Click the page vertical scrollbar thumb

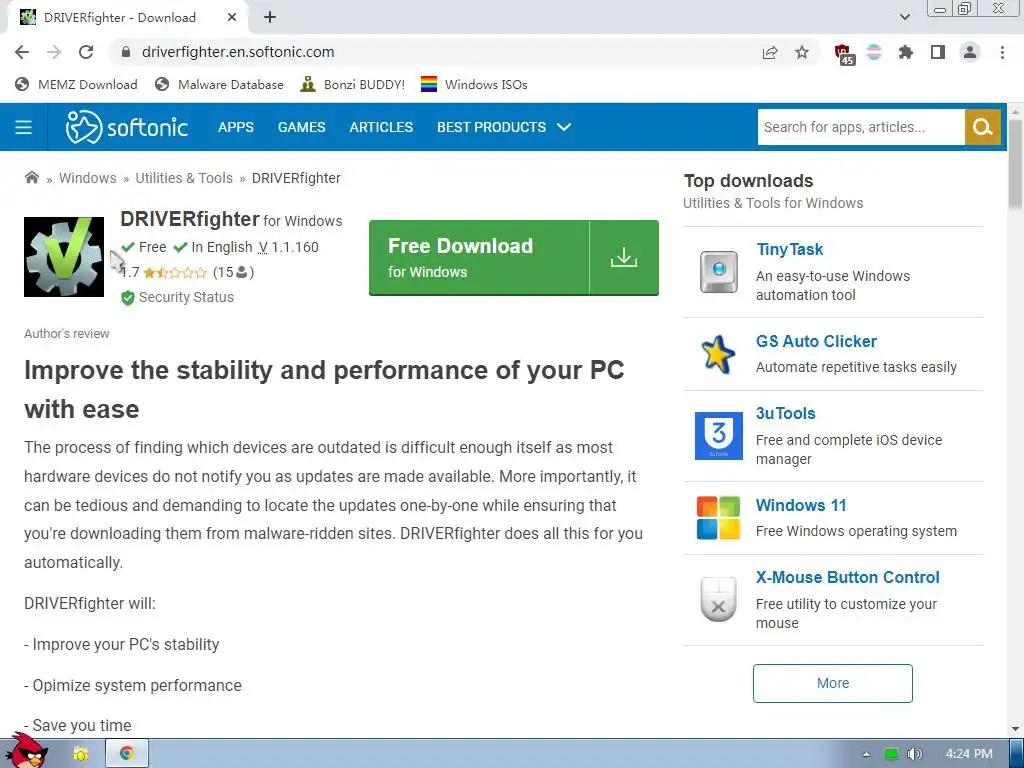1015,165
